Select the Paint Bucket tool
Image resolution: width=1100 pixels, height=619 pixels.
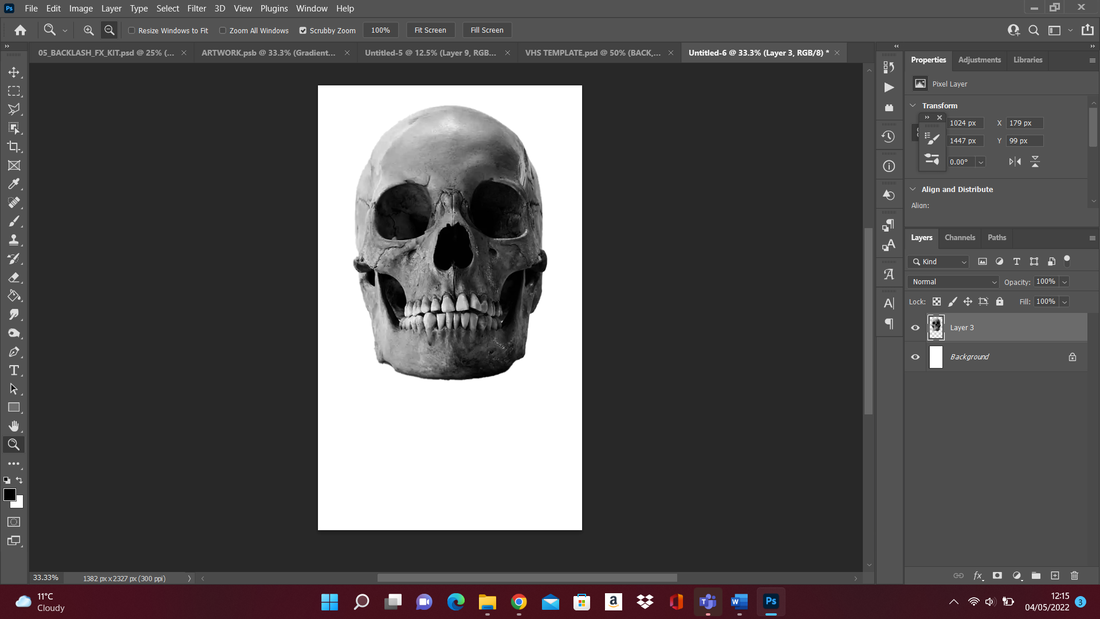(x=14, y=296)
